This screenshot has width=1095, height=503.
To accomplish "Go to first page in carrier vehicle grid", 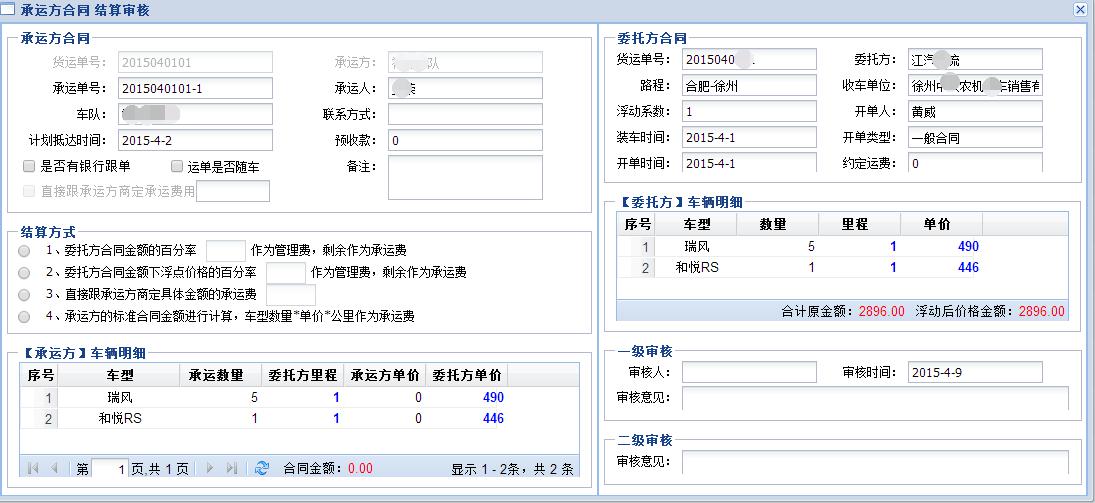I will 33,468.
